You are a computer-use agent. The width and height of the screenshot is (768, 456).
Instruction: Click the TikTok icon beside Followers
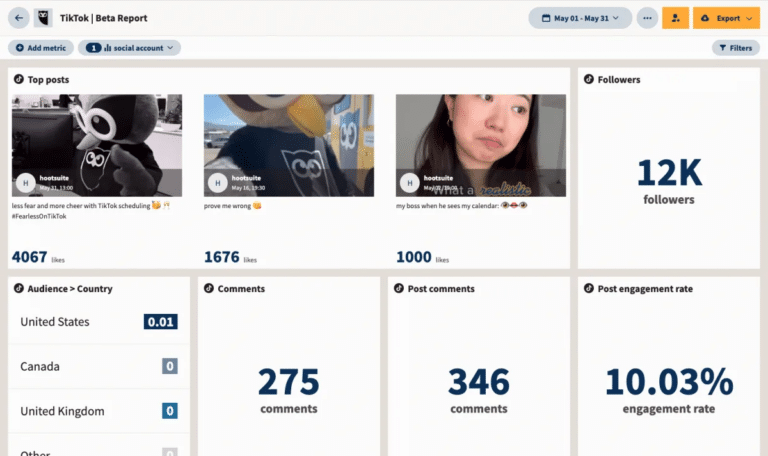click(589, 79)
